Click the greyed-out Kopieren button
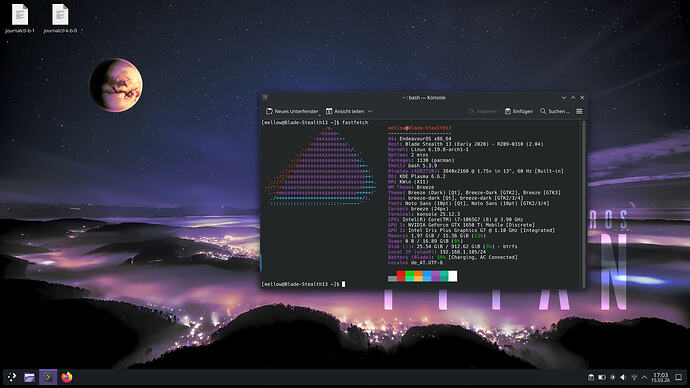The height and width of the screenshot is (388, 690). (x=483, y=111)
